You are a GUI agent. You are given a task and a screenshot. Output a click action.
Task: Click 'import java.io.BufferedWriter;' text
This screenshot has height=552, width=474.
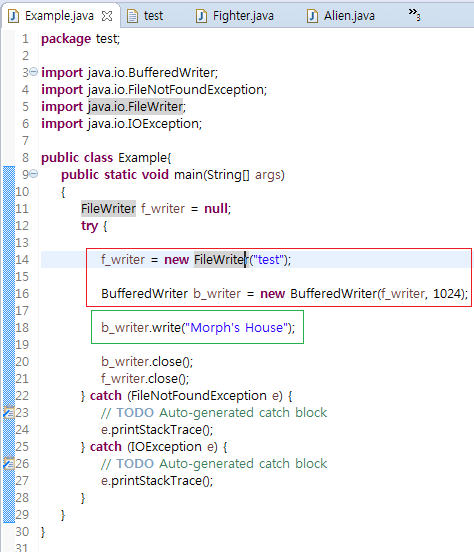(x=130, y=73)
